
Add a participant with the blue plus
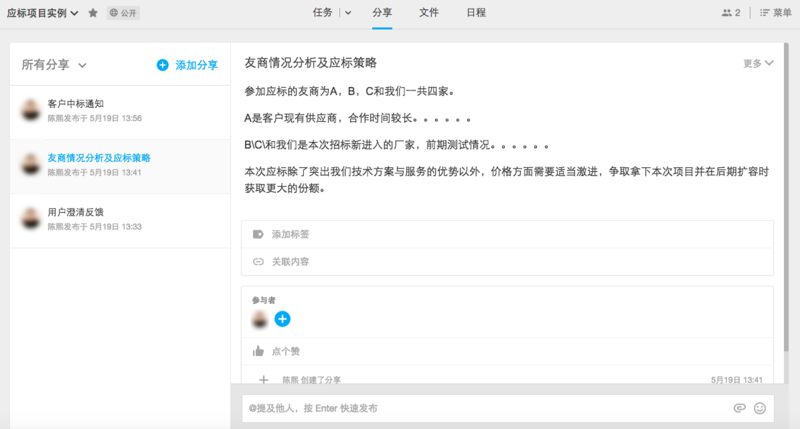(x=282, y=319)
